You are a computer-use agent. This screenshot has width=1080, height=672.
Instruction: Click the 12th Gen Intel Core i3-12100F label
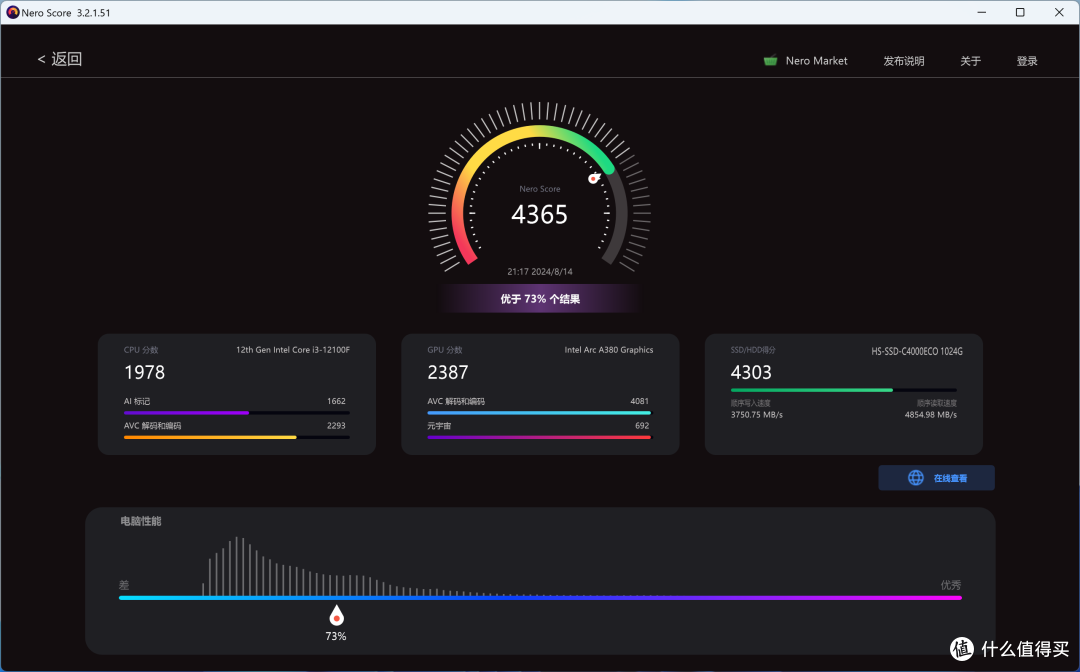pos(293,350)
